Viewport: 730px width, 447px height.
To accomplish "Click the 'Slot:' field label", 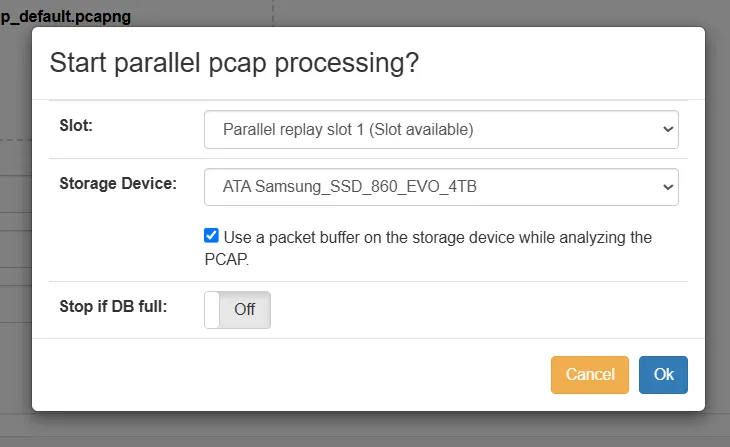I will point(76,126).
